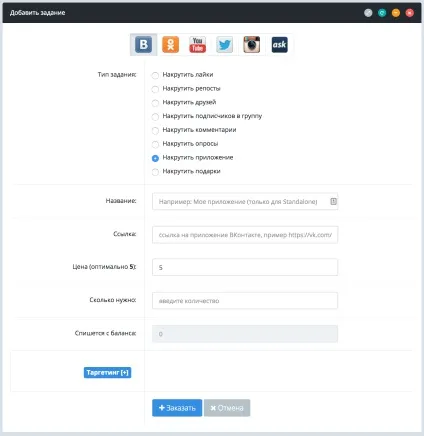The image size is (424, 436).
Task: Pick 'Накрутить подарки' radio option
Action: (x=155, y=172)
